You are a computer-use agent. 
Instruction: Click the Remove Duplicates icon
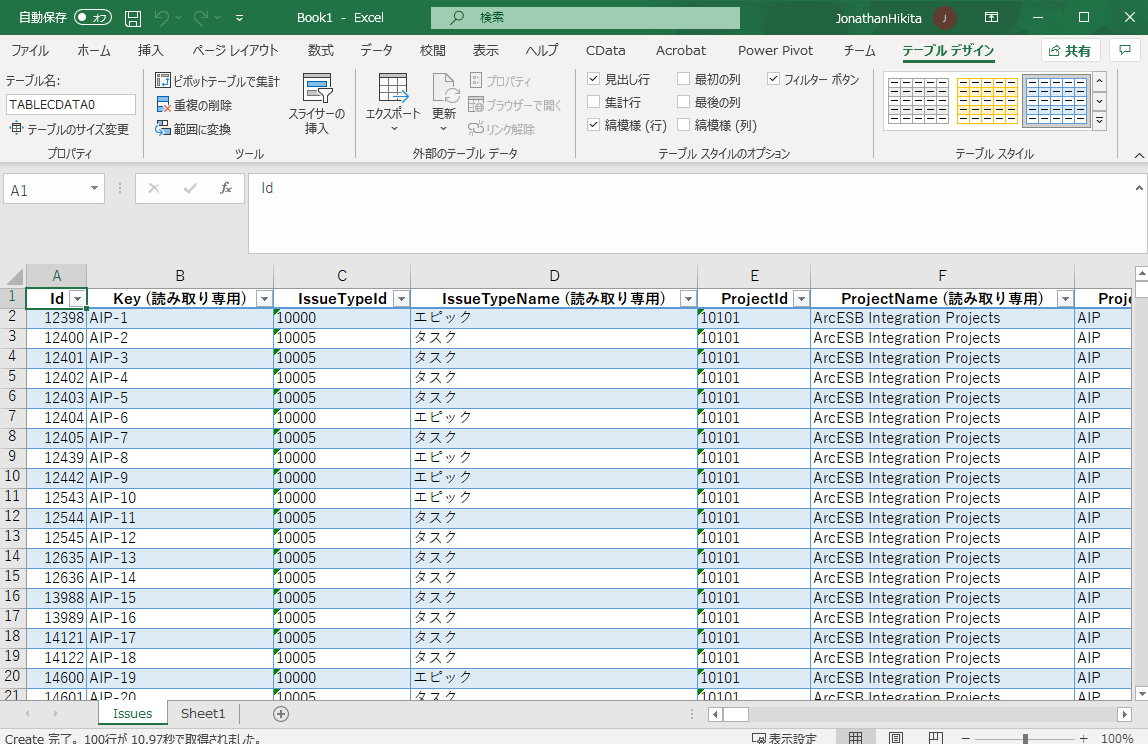click(x=164, y=105)
